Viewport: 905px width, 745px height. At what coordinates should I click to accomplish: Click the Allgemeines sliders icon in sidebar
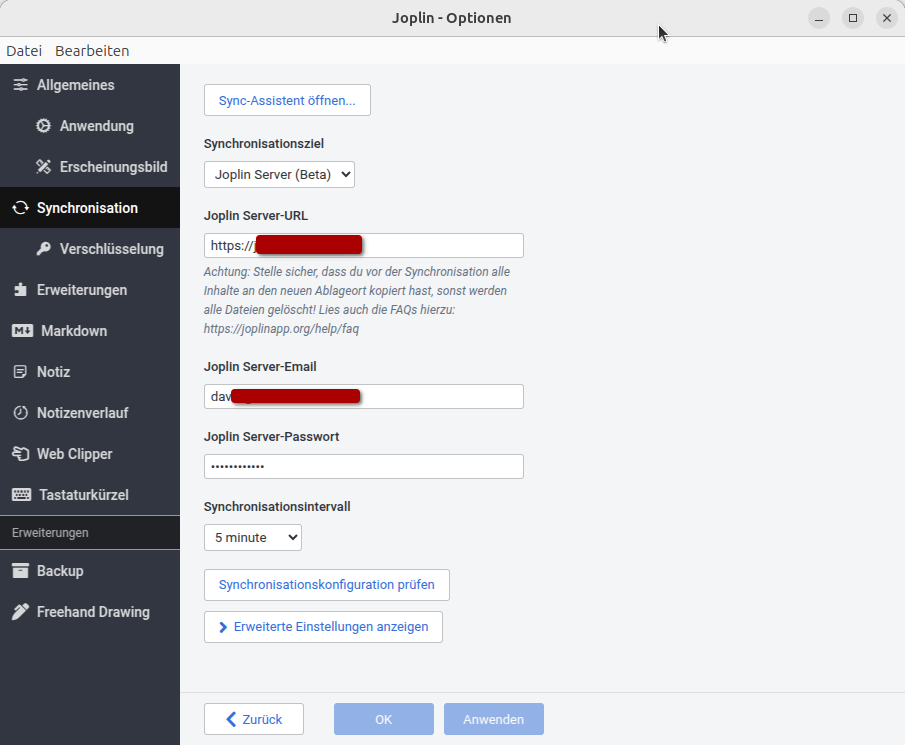coord(20,85)
